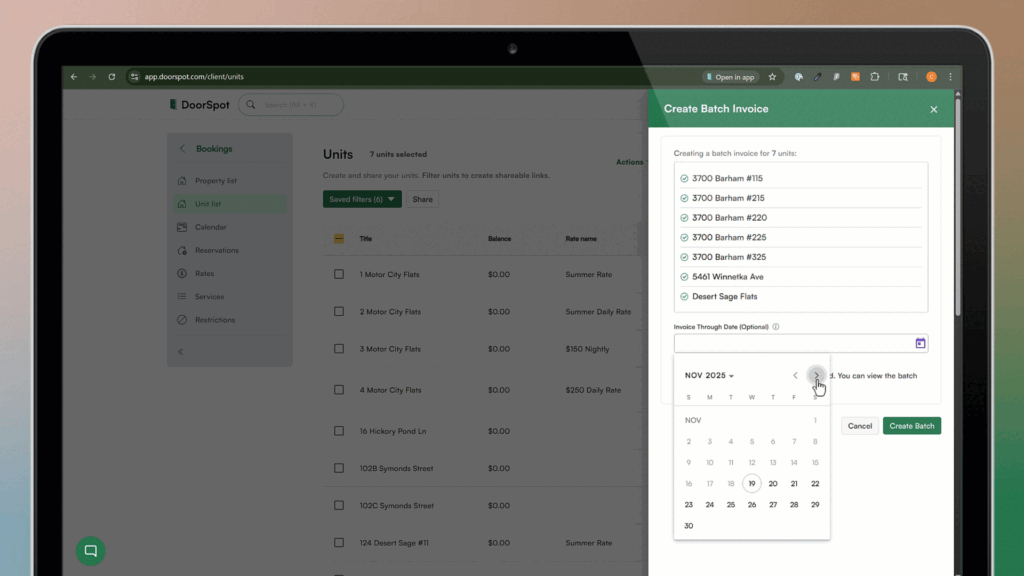Open Property list in the sidebar
The height and width of the screenshot is (576, 1024).
click(215, 181)
